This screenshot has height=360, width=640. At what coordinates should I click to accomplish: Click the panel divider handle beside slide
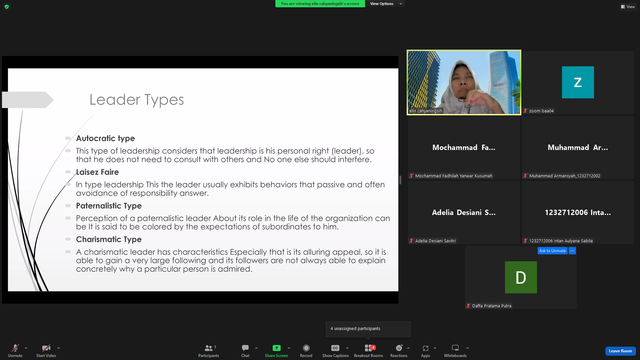tap(400, 180)
